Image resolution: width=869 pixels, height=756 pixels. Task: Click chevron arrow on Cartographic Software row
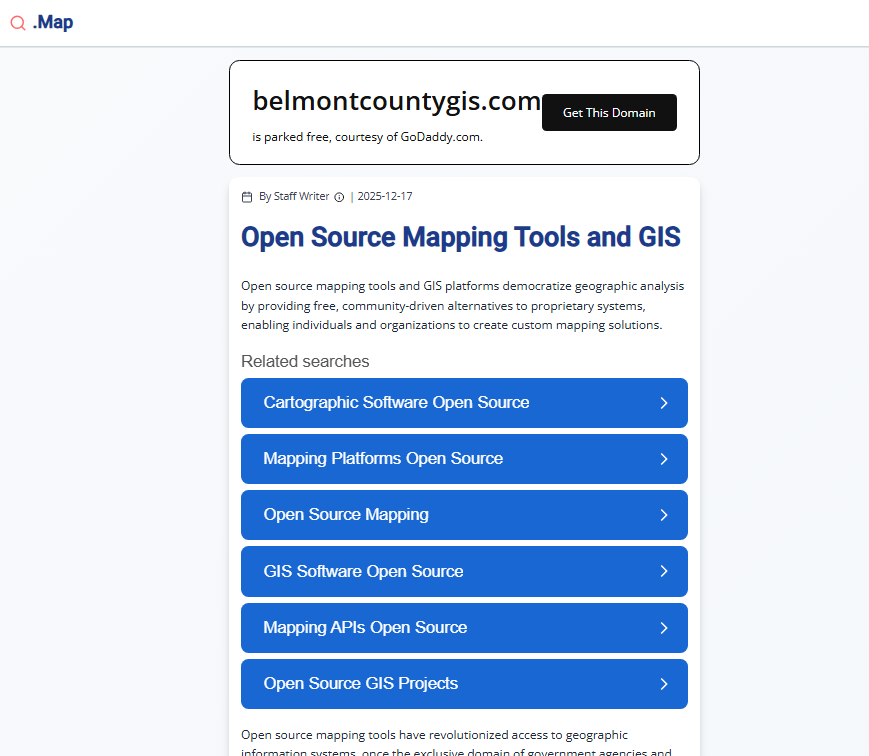pos(664,403)
